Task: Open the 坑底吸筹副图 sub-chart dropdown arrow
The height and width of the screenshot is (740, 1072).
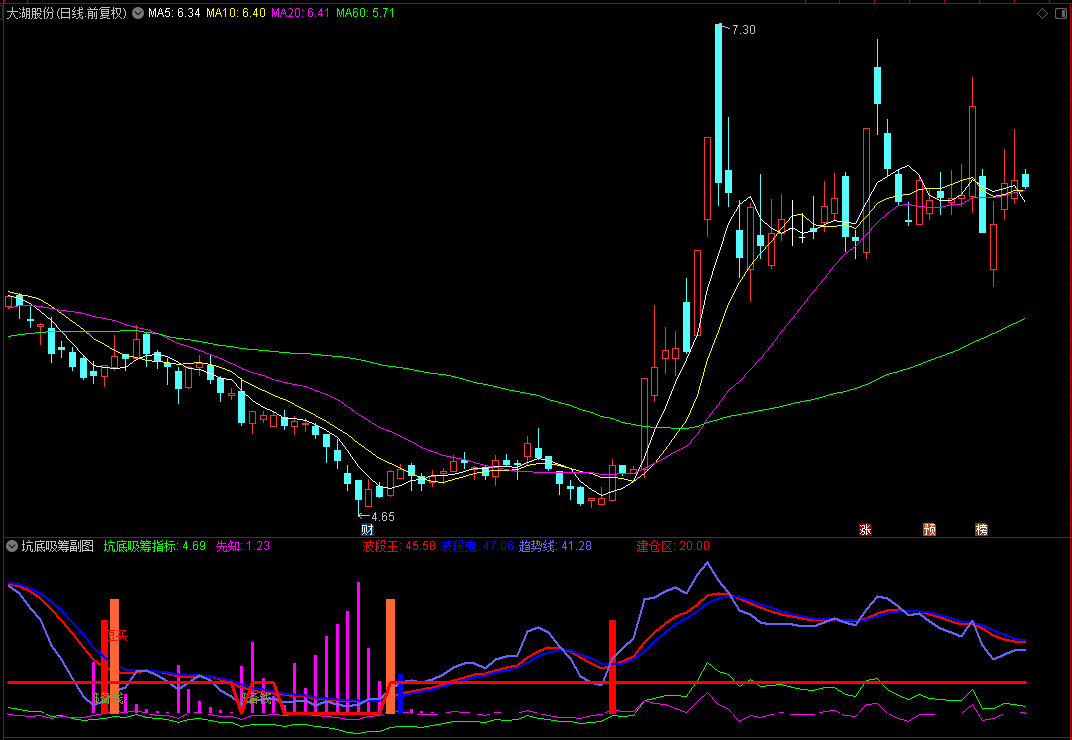Action: pyautogui.click(x=12, y=546)
